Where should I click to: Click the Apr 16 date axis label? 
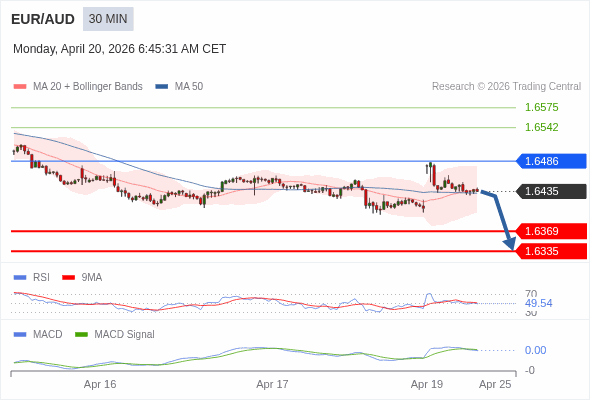point(100,384)
